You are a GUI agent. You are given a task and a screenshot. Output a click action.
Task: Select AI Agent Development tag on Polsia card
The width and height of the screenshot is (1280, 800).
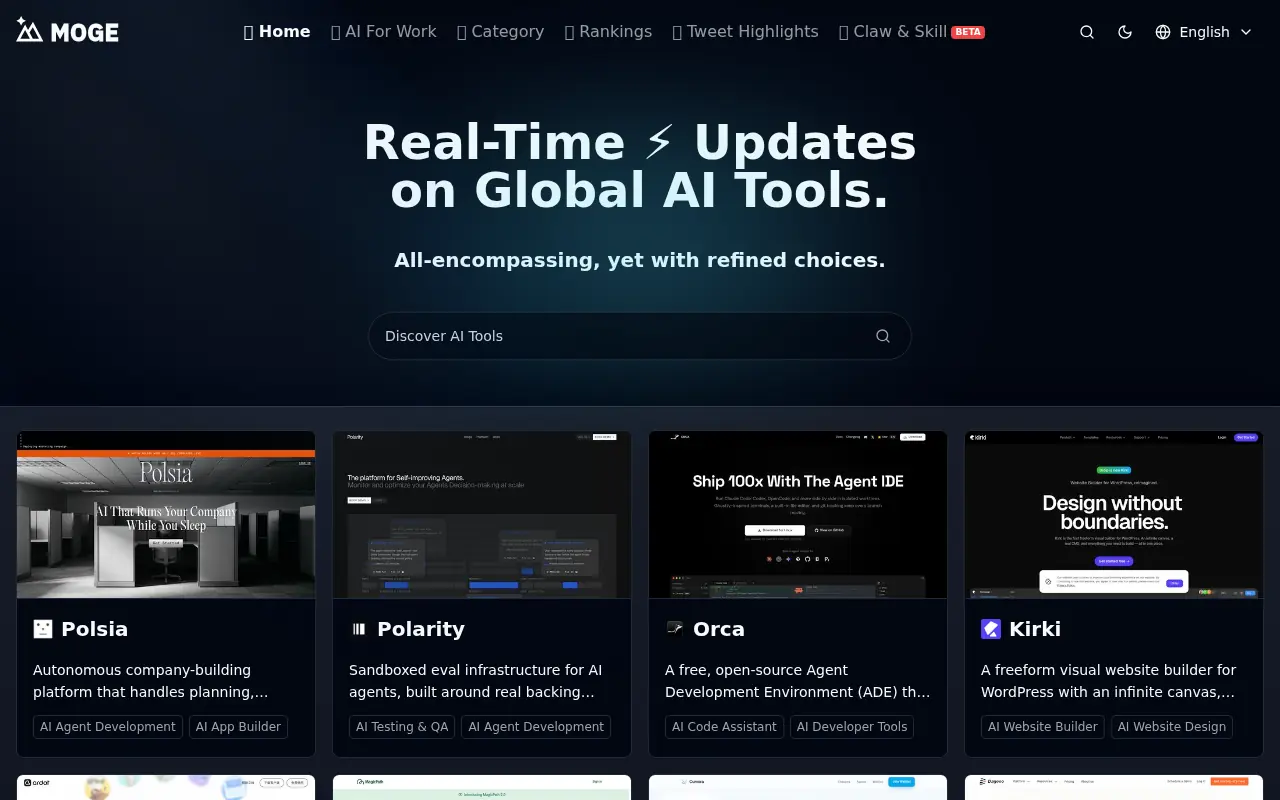tap(108, 727)
